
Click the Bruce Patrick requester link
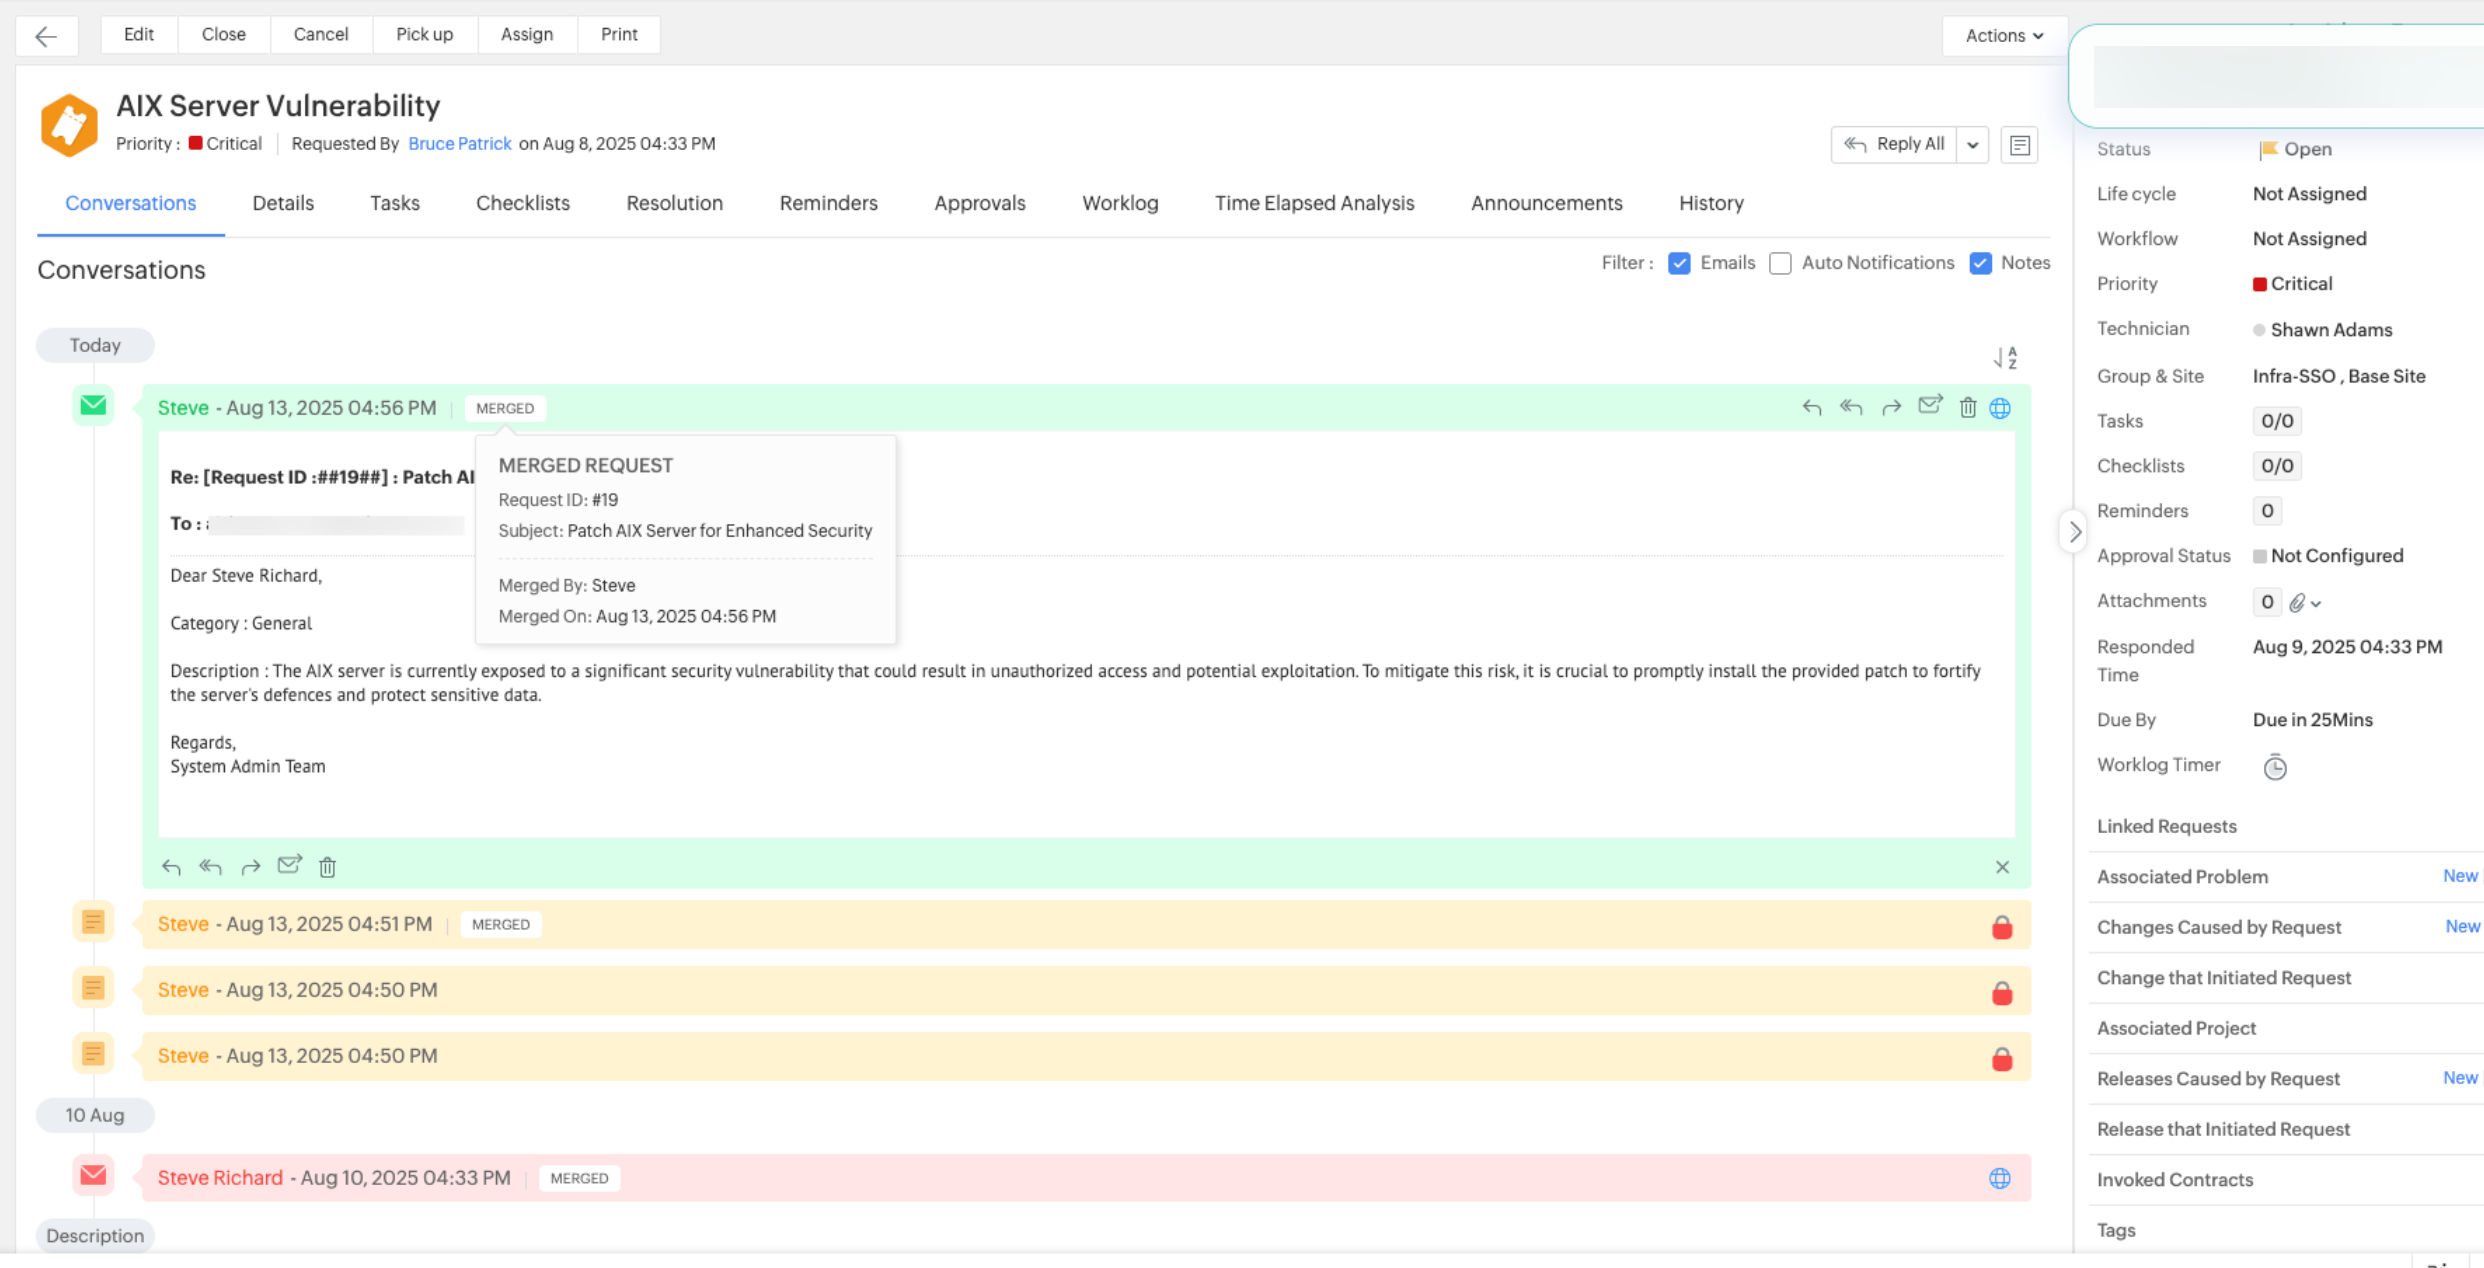(x=459, y=143)
